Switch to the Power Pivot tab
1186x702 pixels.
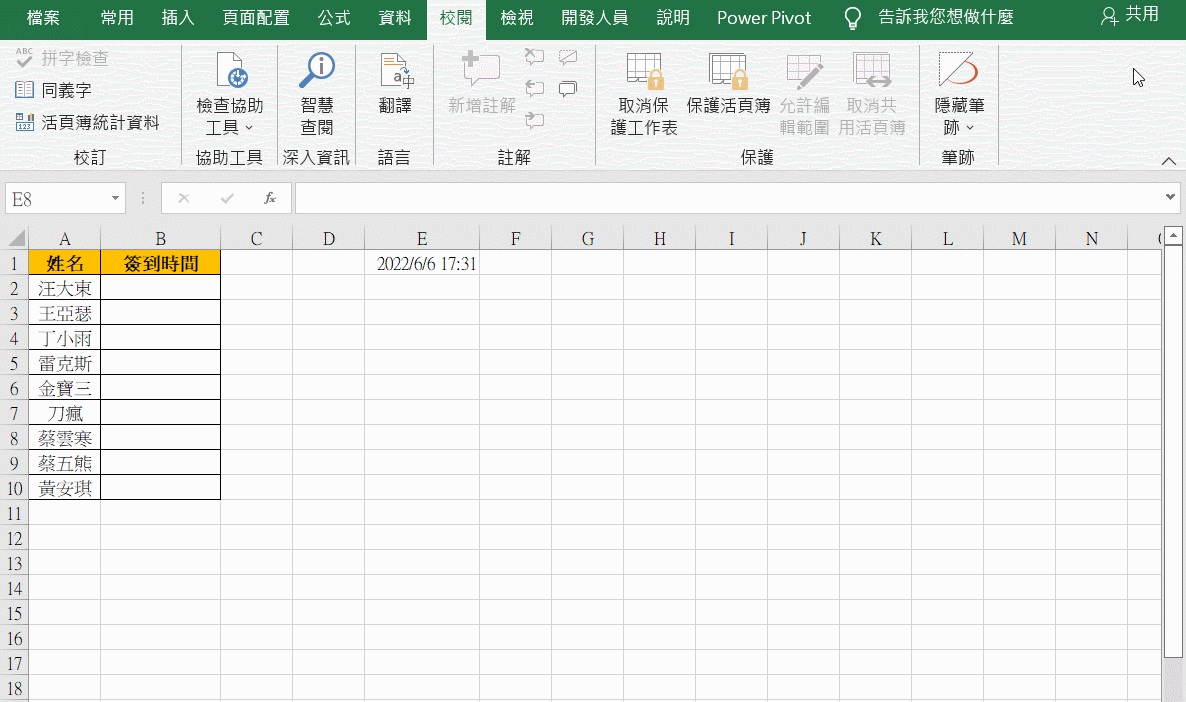764,18
